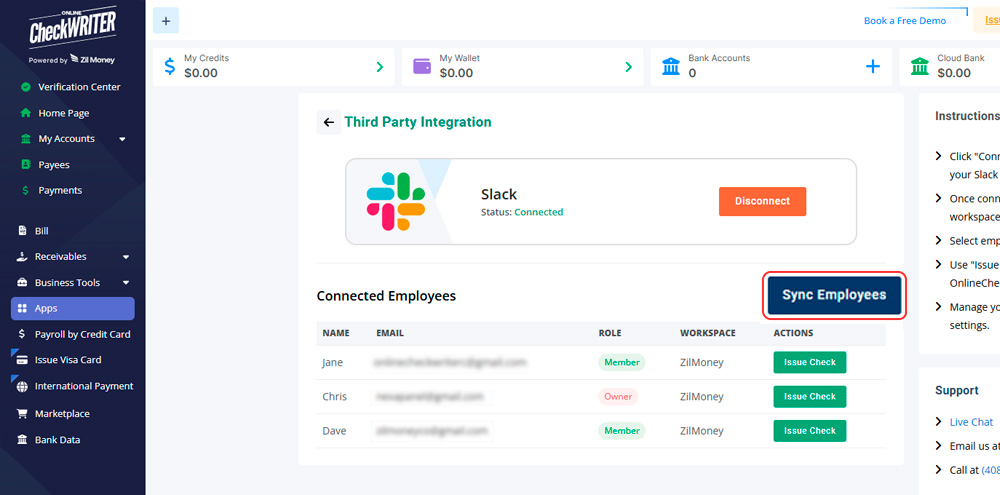Click the green Cloud Bank icon
Screen dimensions: 1000x495
tap(920, 66)
